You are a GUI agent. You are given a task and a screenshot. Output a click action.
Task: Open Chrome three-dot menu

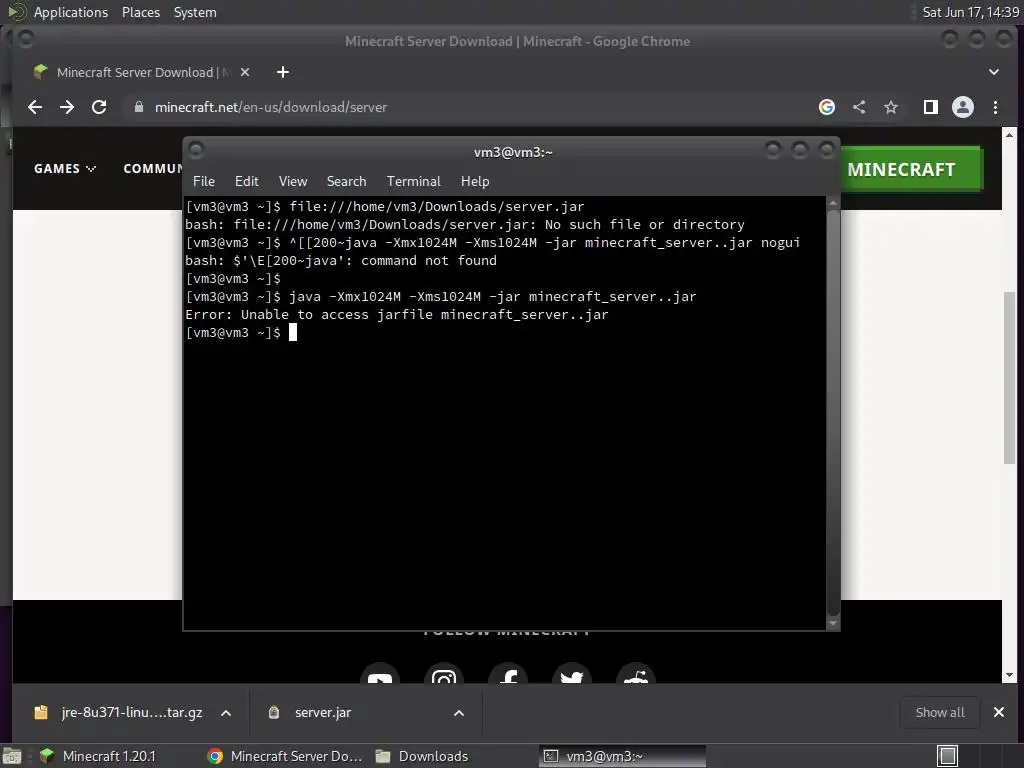pos(995,107)
